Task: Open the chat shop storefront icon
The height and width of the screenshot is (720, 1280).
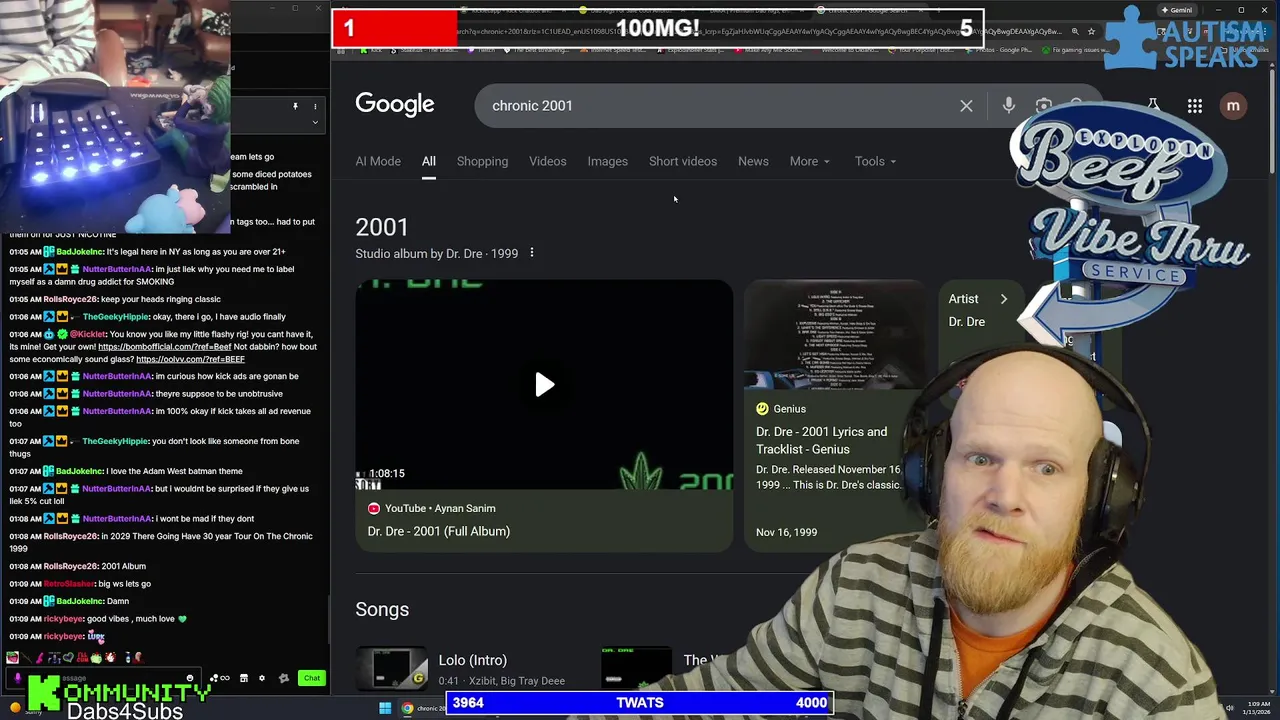Action: click(x=243, y=678)
